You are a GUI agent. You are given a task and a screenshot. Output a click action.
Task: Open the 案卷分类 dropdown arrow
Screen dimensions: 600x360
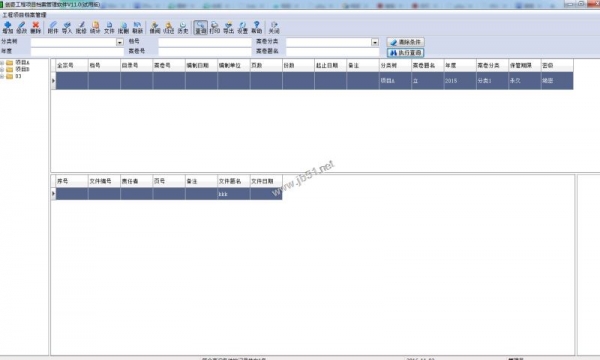tap(375, 42)
